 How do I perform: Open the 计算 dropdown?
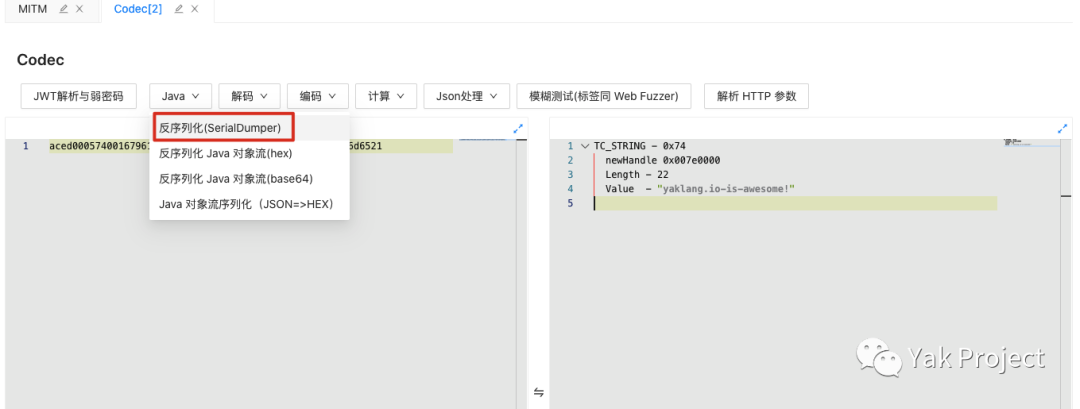386,96
